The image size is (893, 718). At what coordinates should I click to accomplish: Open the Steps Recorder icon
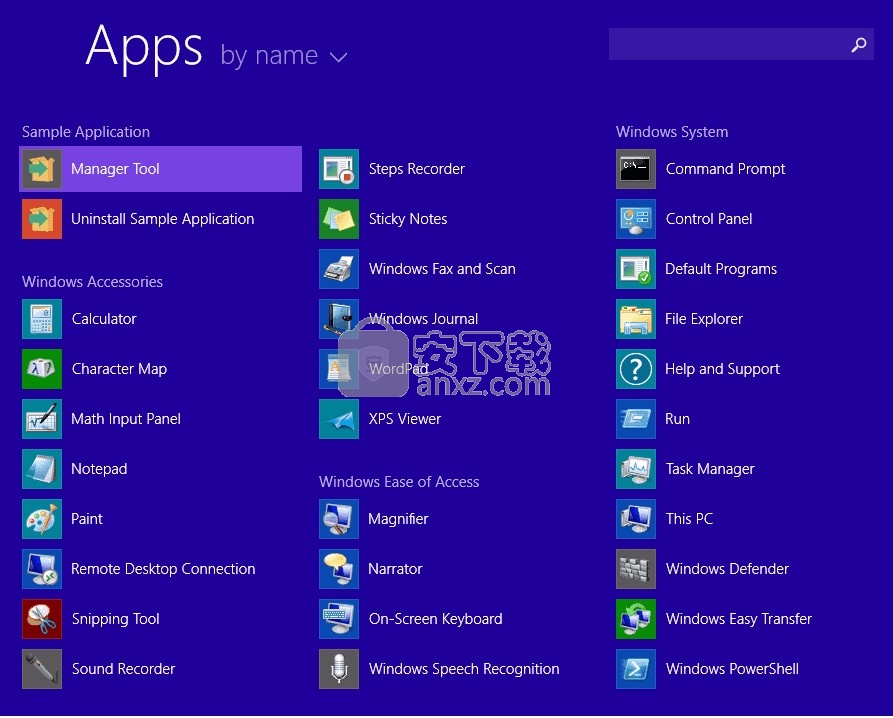(x=339, y=169)
